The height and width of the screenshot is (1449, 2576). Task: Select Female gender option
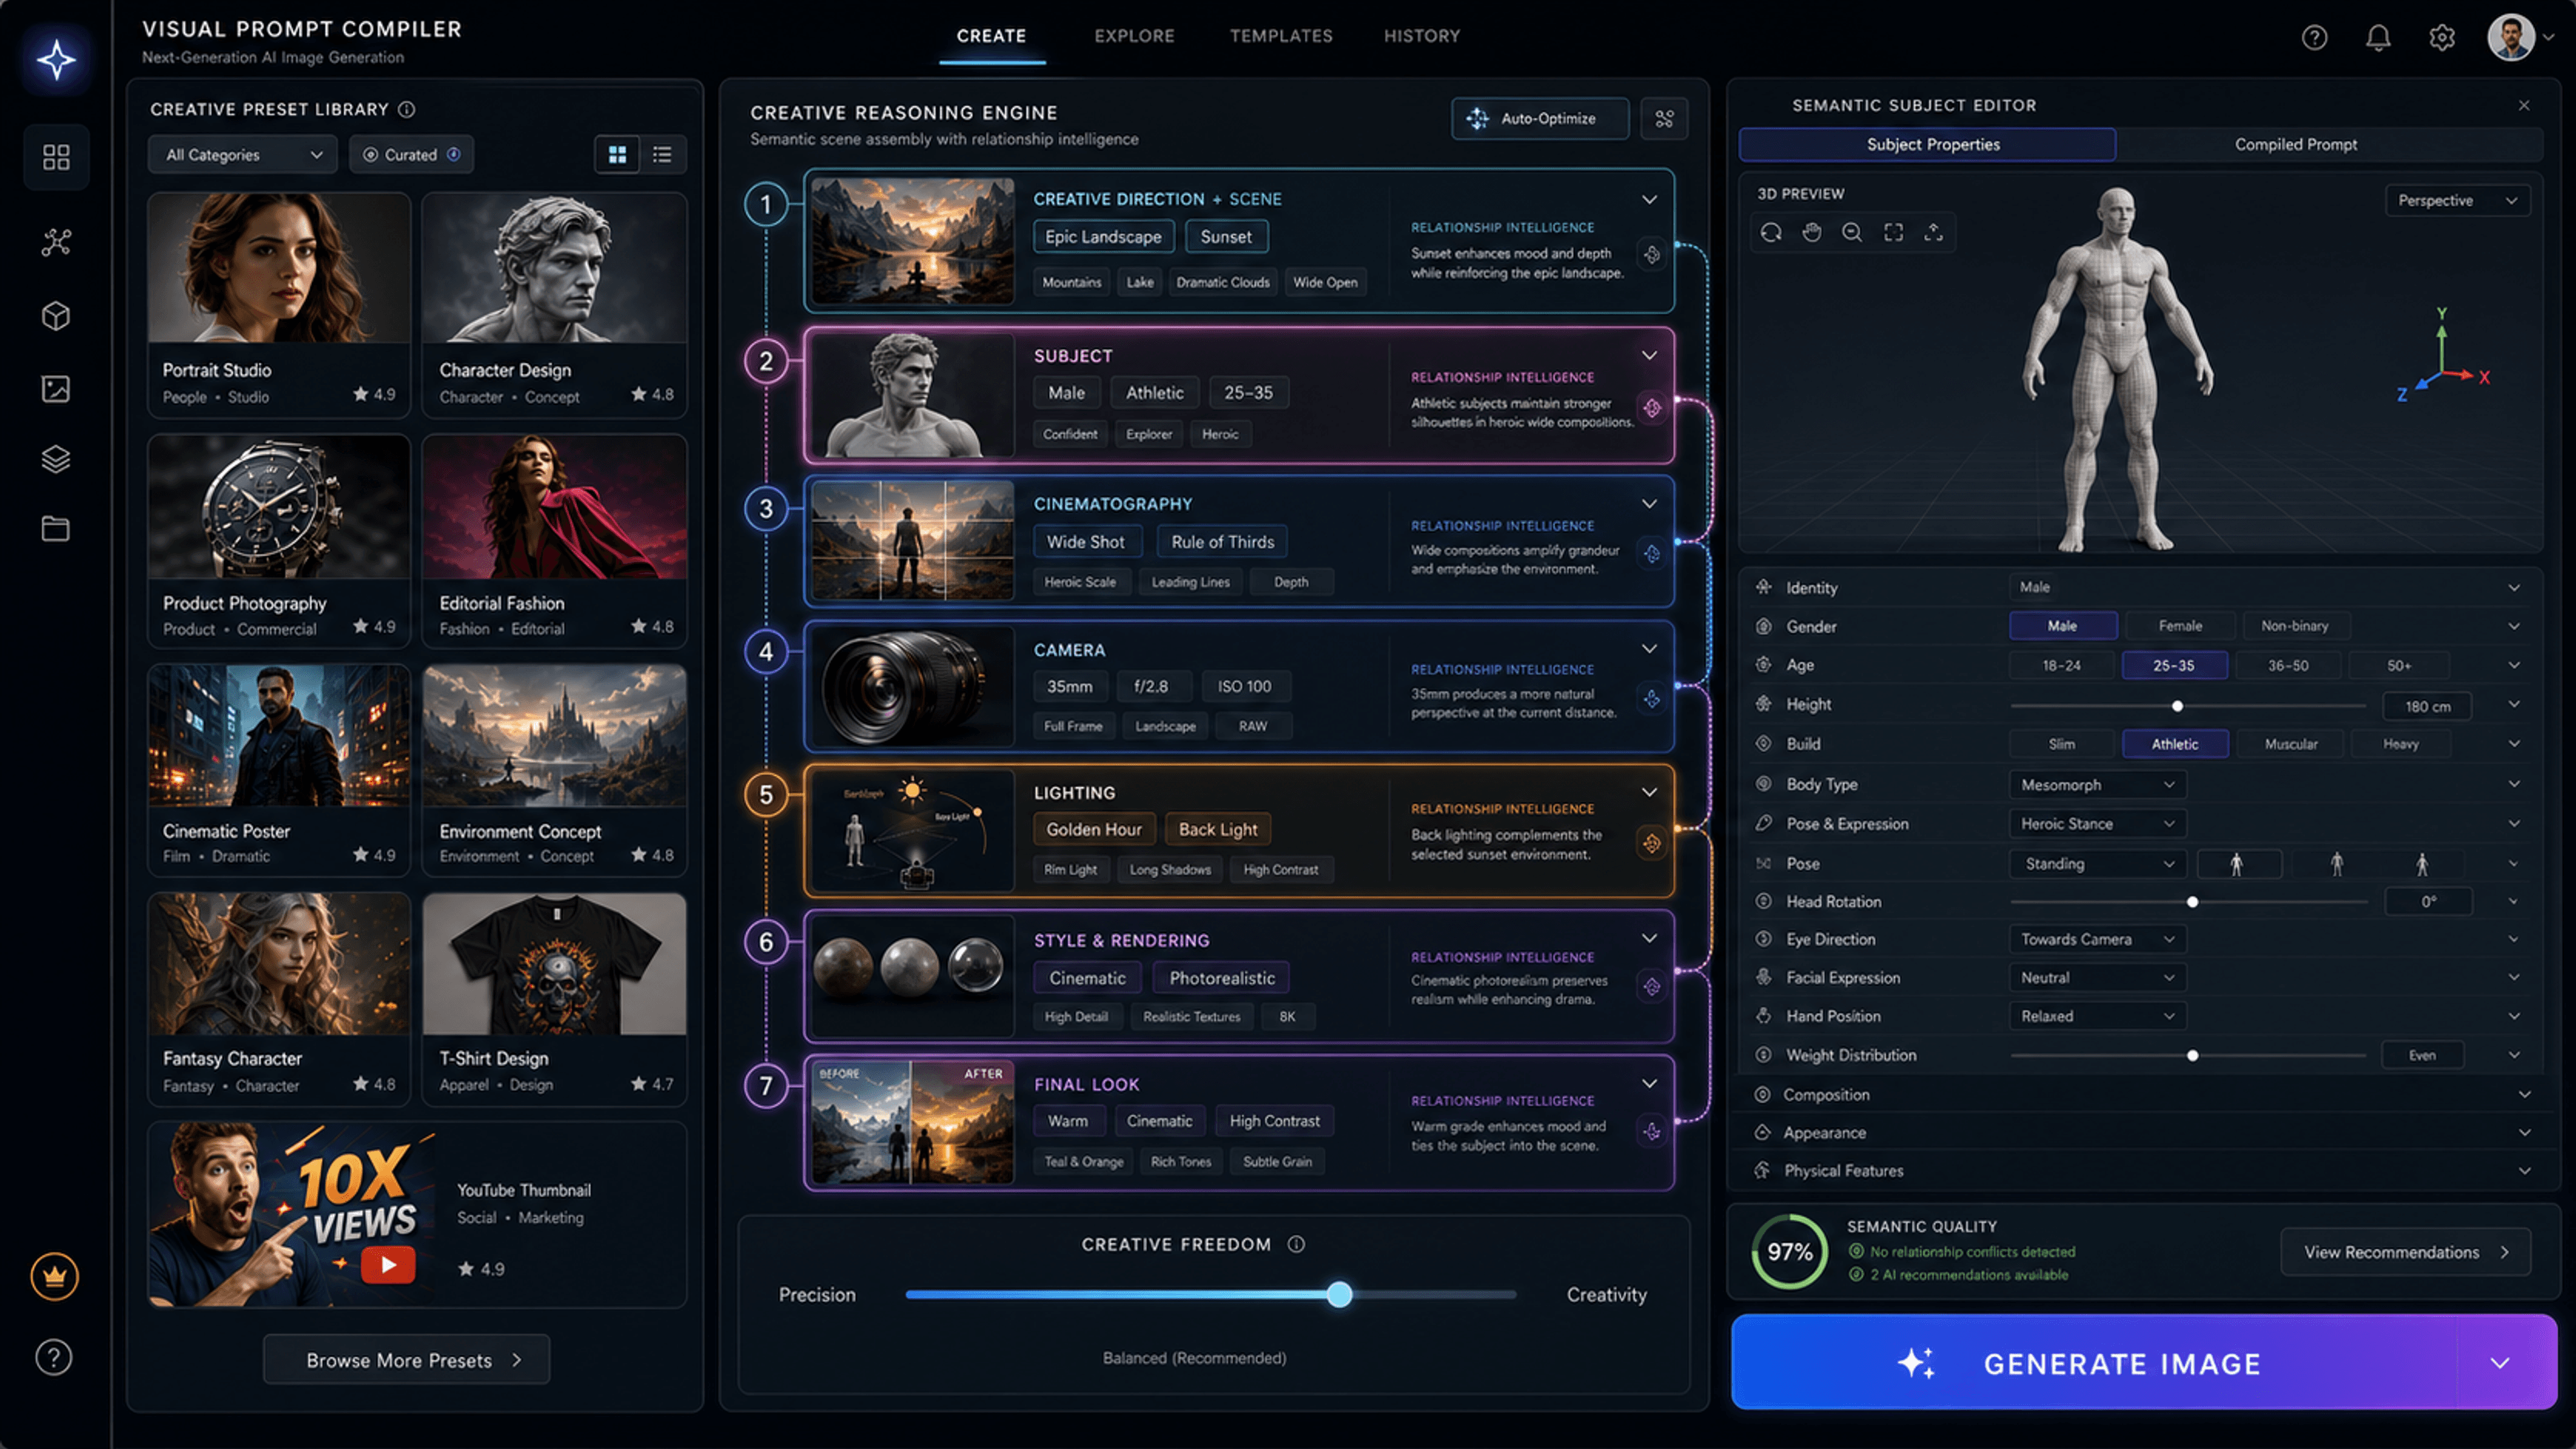(x=2180, y=626)
